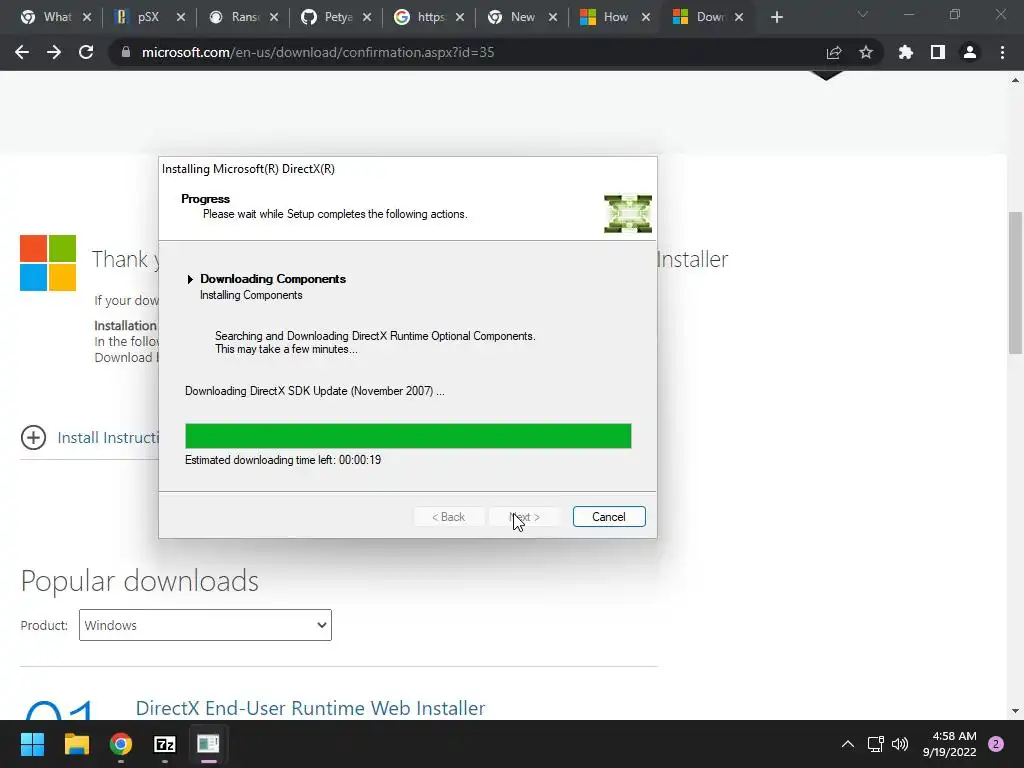Cancel the DirectX installation
Viewport: 1024px width, 768px height.
609,517
